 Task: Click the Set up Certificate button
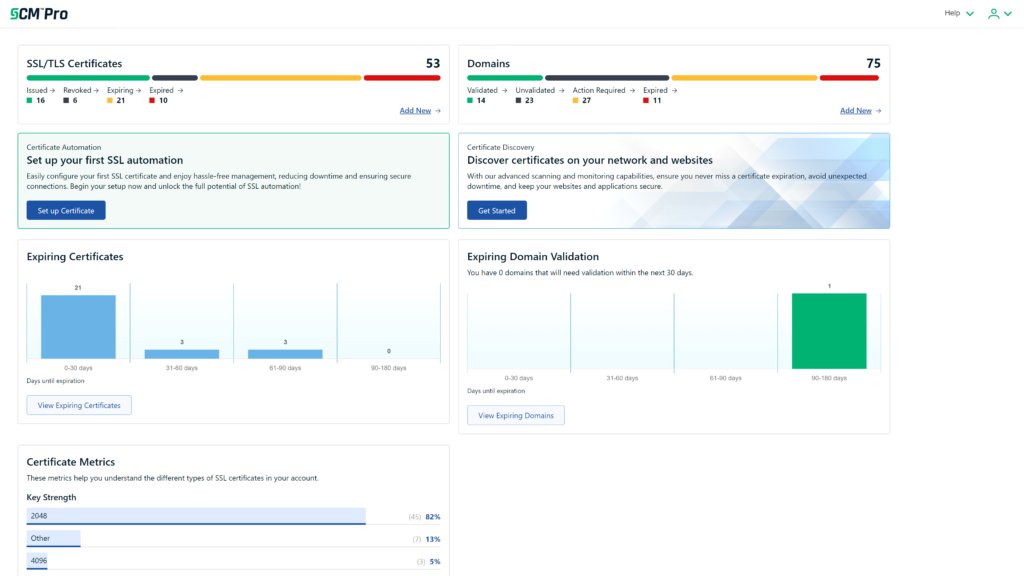pyautogui.click(x=65, y=210)
